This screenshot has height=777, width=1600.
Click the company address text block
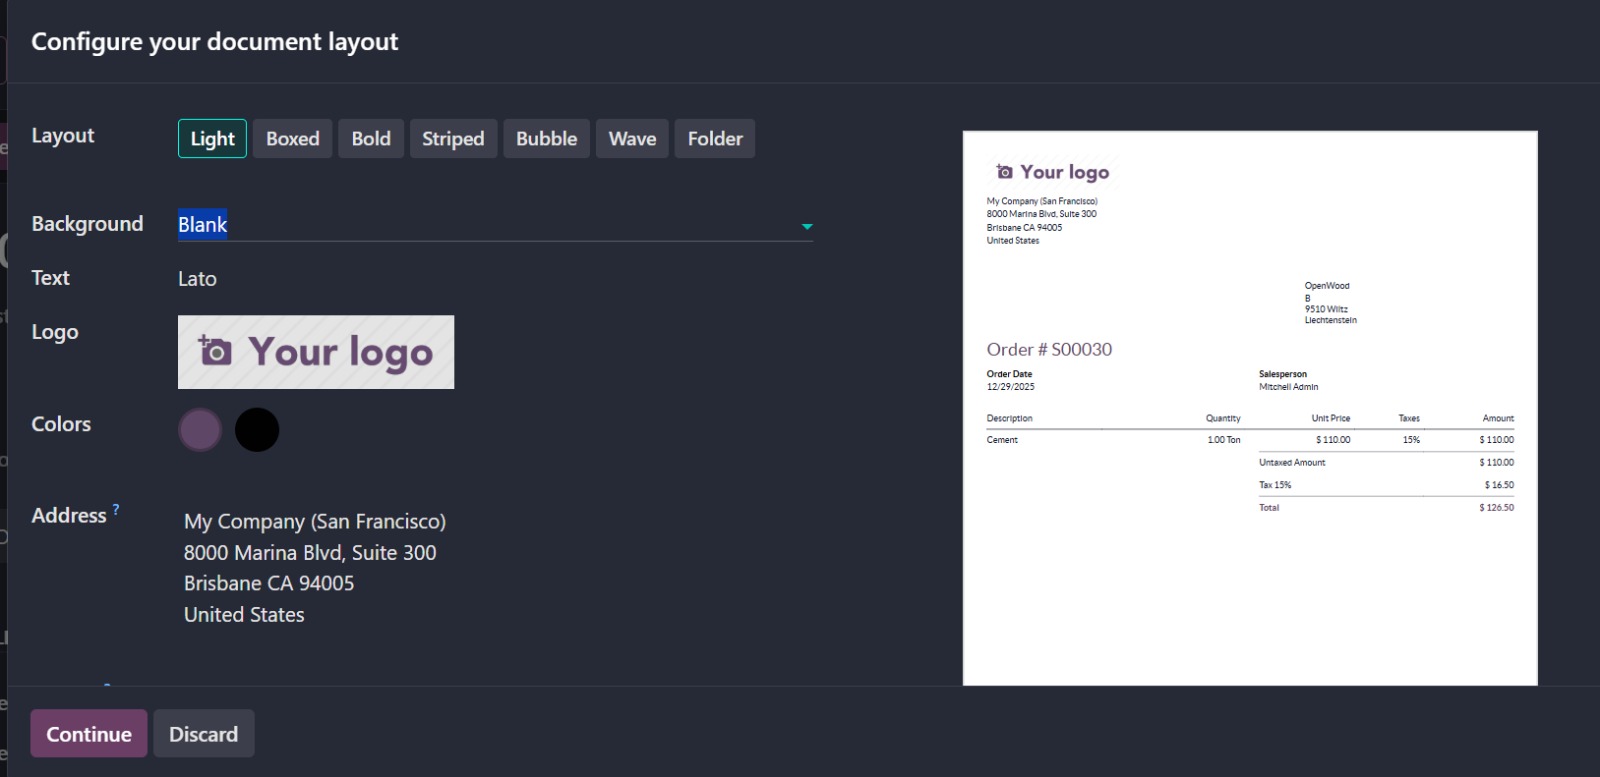pos(314,567)
